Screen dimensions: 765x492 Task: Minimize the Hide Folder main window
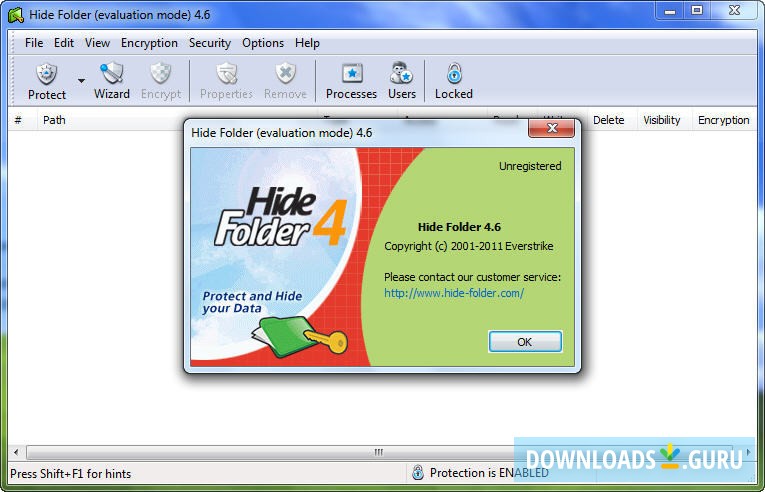(670, 11)
